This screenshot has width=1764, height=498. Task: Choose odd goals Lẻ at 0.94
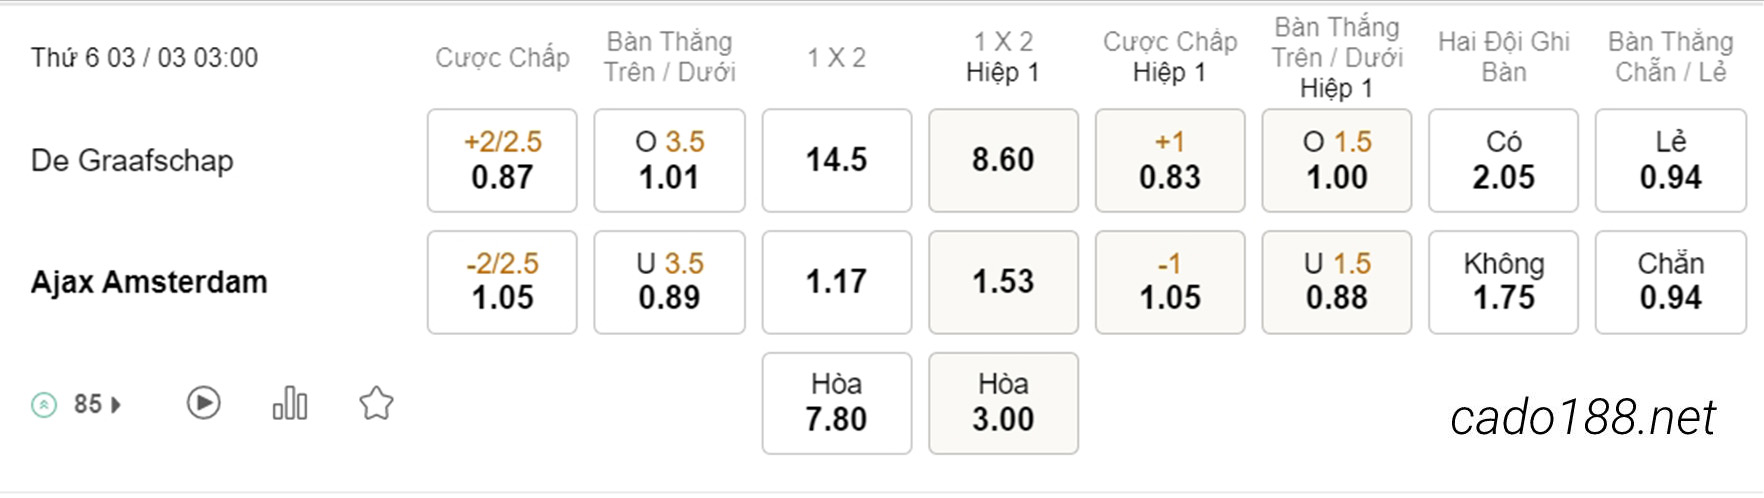pyautogui.click(x=1670, y=160)
